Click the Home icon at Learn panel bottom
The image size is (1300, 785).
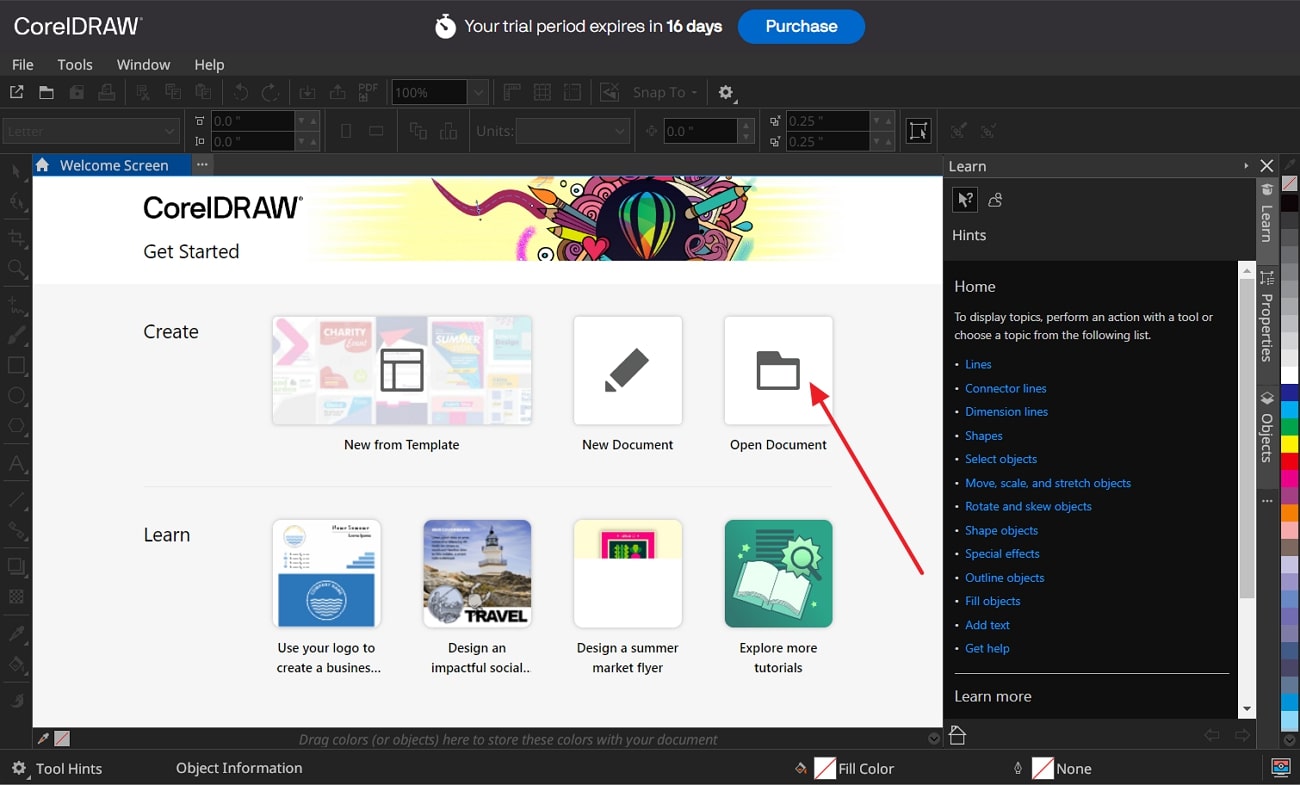click(957, 736)
